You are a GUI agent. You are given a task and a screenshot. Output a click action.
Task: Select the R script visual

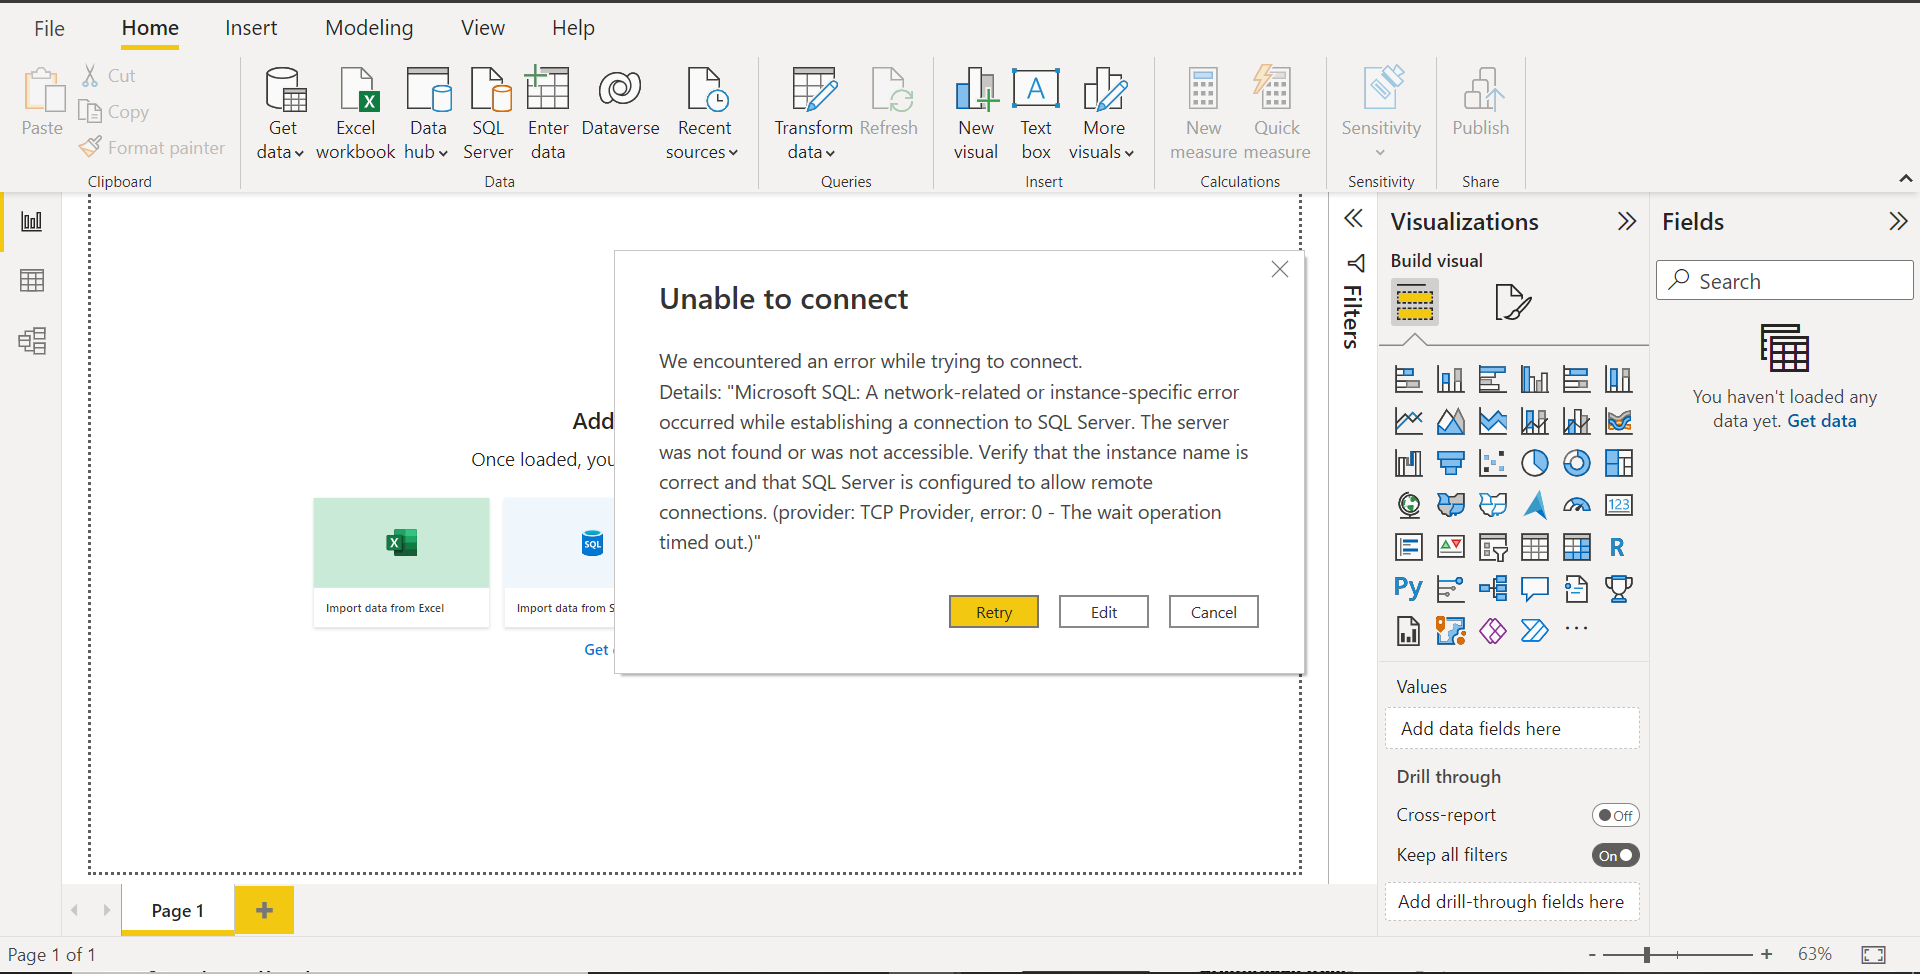click(x=1618, y=547)
